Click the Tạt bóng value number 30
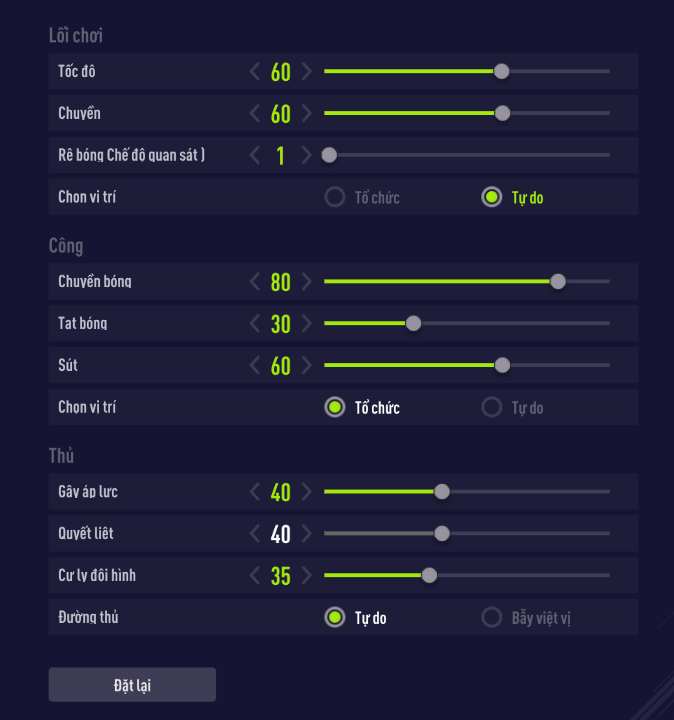 (281, 324)
